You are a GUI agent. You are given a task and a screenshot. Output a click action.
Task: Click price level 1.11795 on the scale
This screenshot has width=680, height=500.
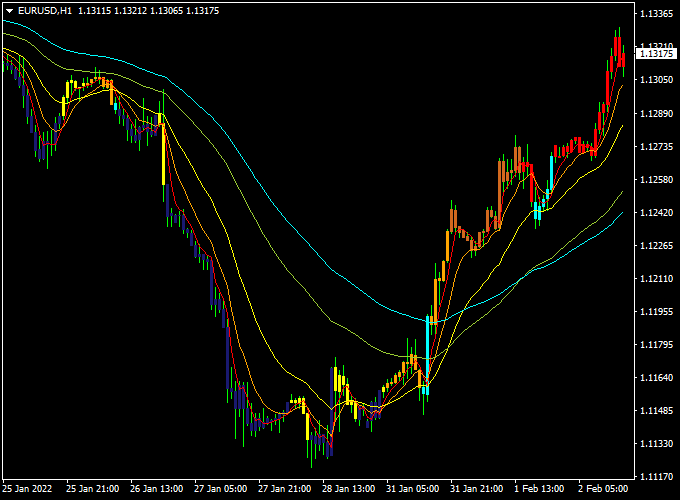point(657,344)
